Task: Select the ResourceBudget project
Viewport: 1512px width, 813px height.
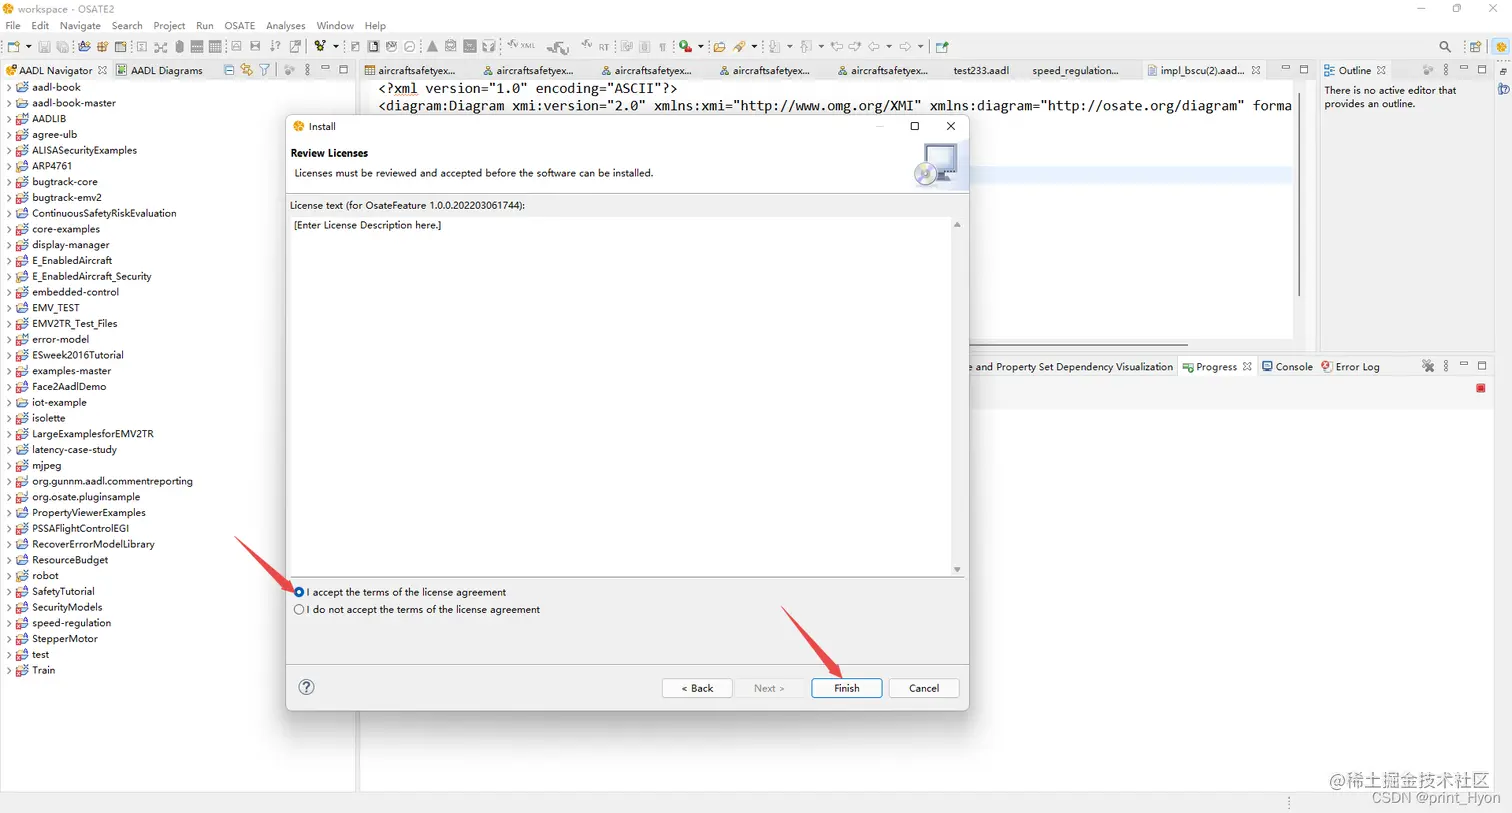Action: [x=70, y=560]
